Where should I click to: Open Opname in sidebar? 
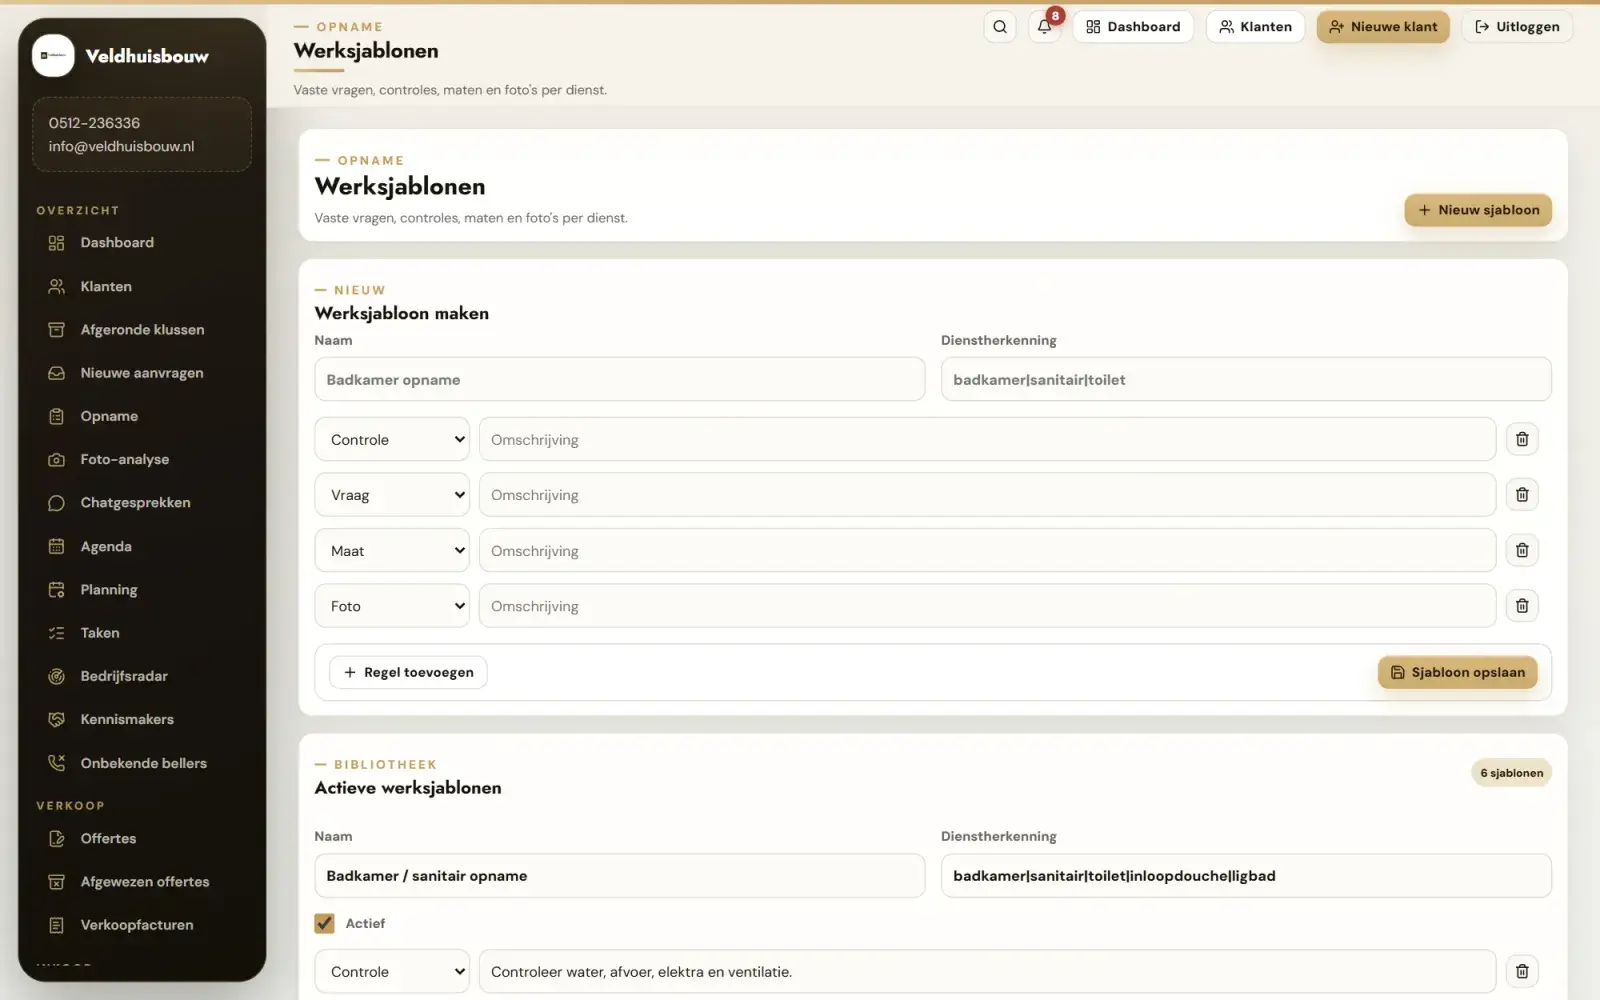click(142, 416)
